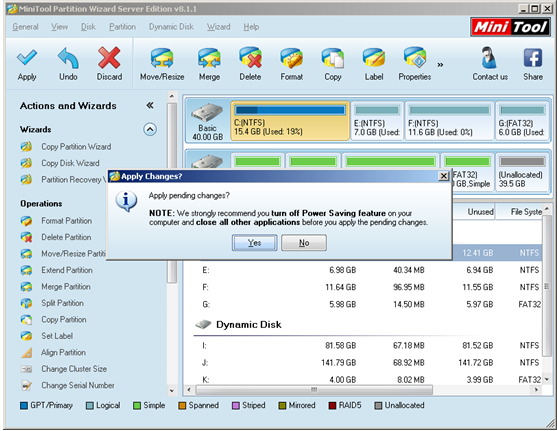Open the Wizard menu
The width and height of the screenshot is (557, 431).
(x=218, y=27)
